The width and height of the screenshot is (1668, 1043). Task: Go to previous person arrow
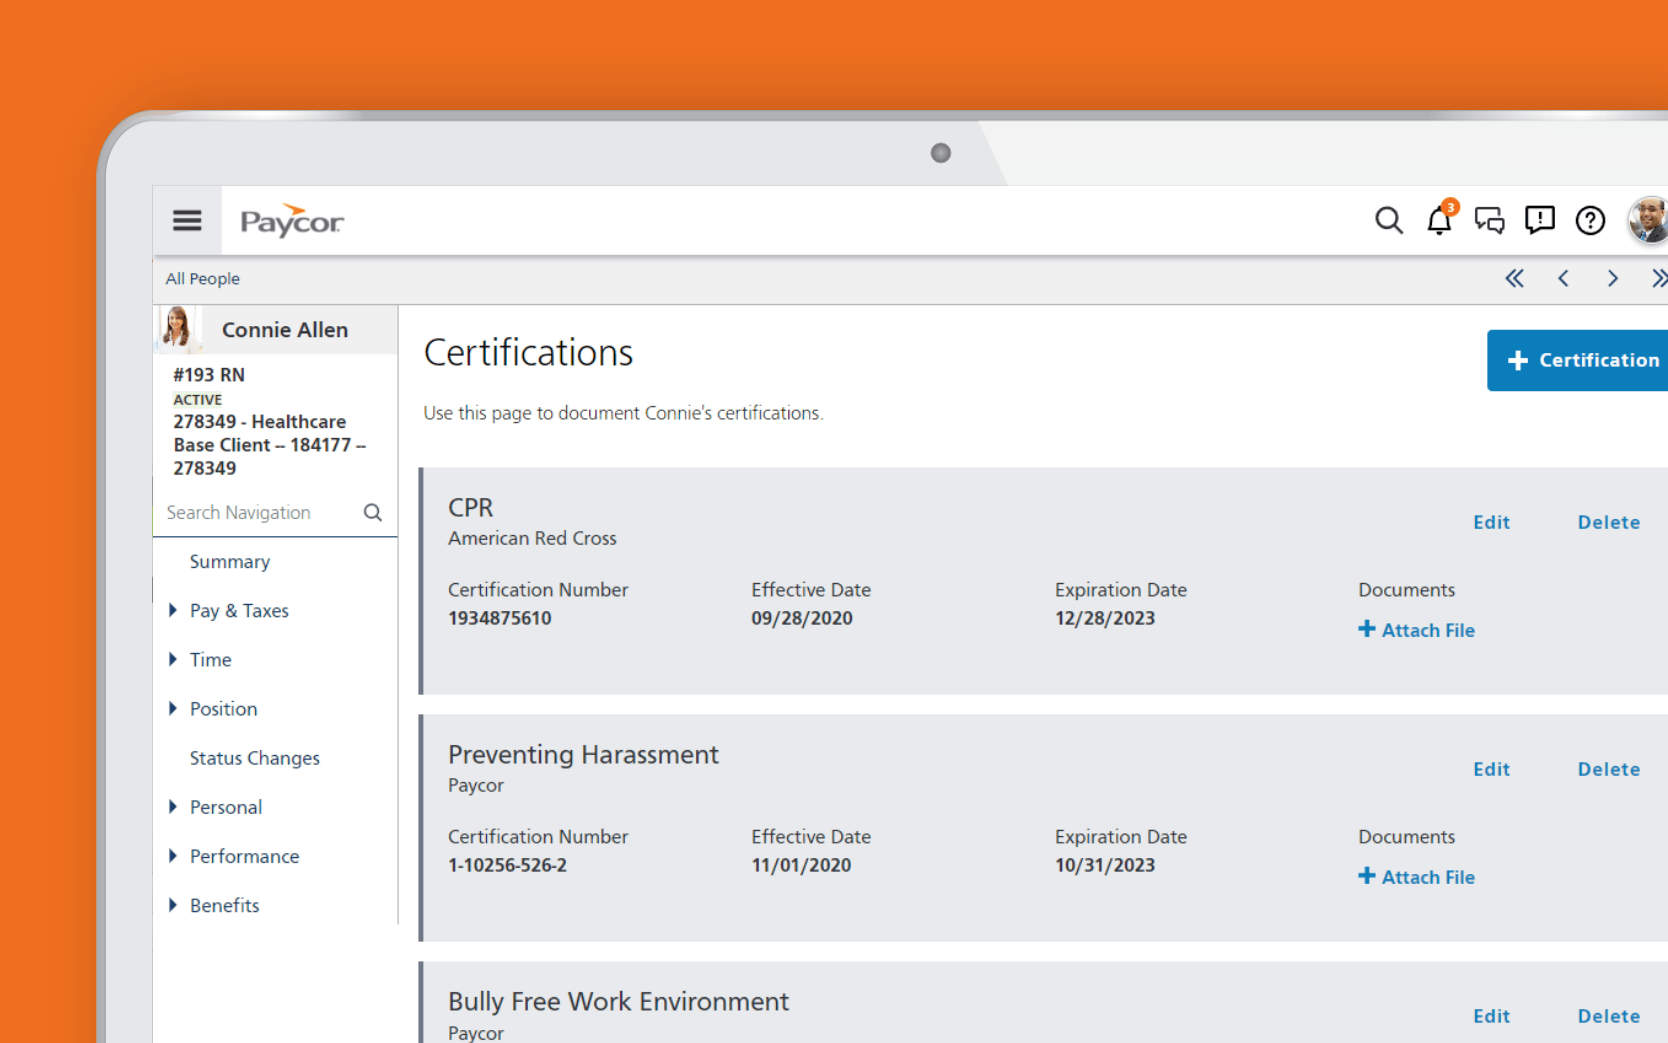click(x=1563, y=278)
